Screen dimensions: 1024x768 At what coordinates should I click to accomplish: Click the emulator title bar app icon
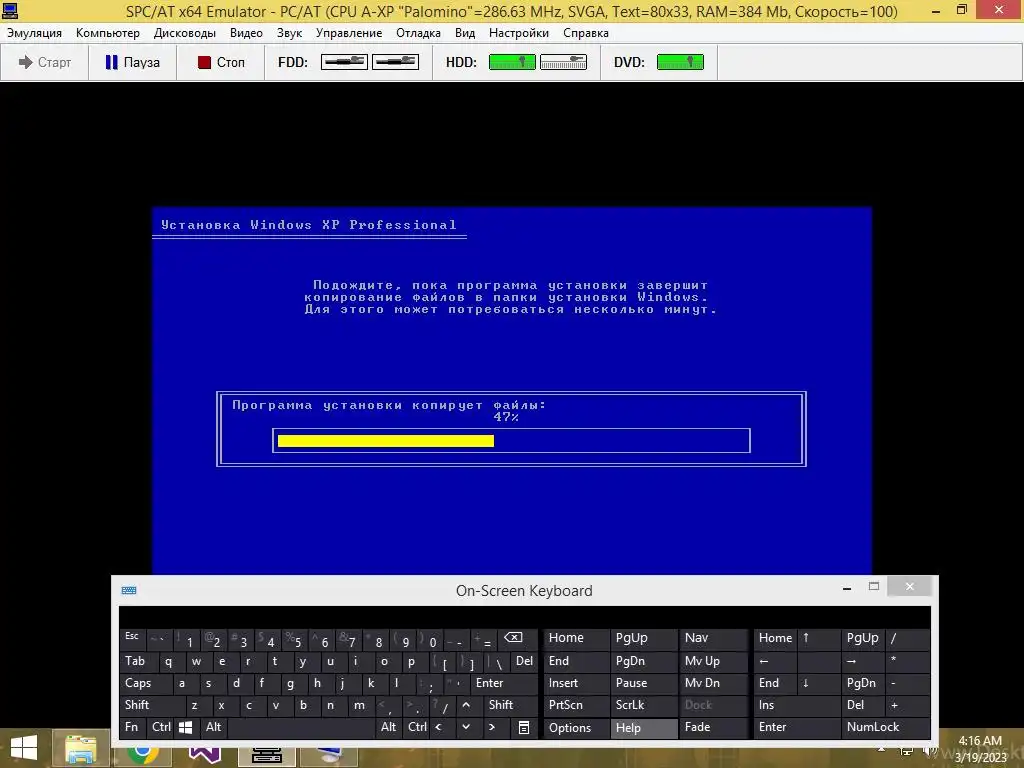click(10, 10)
